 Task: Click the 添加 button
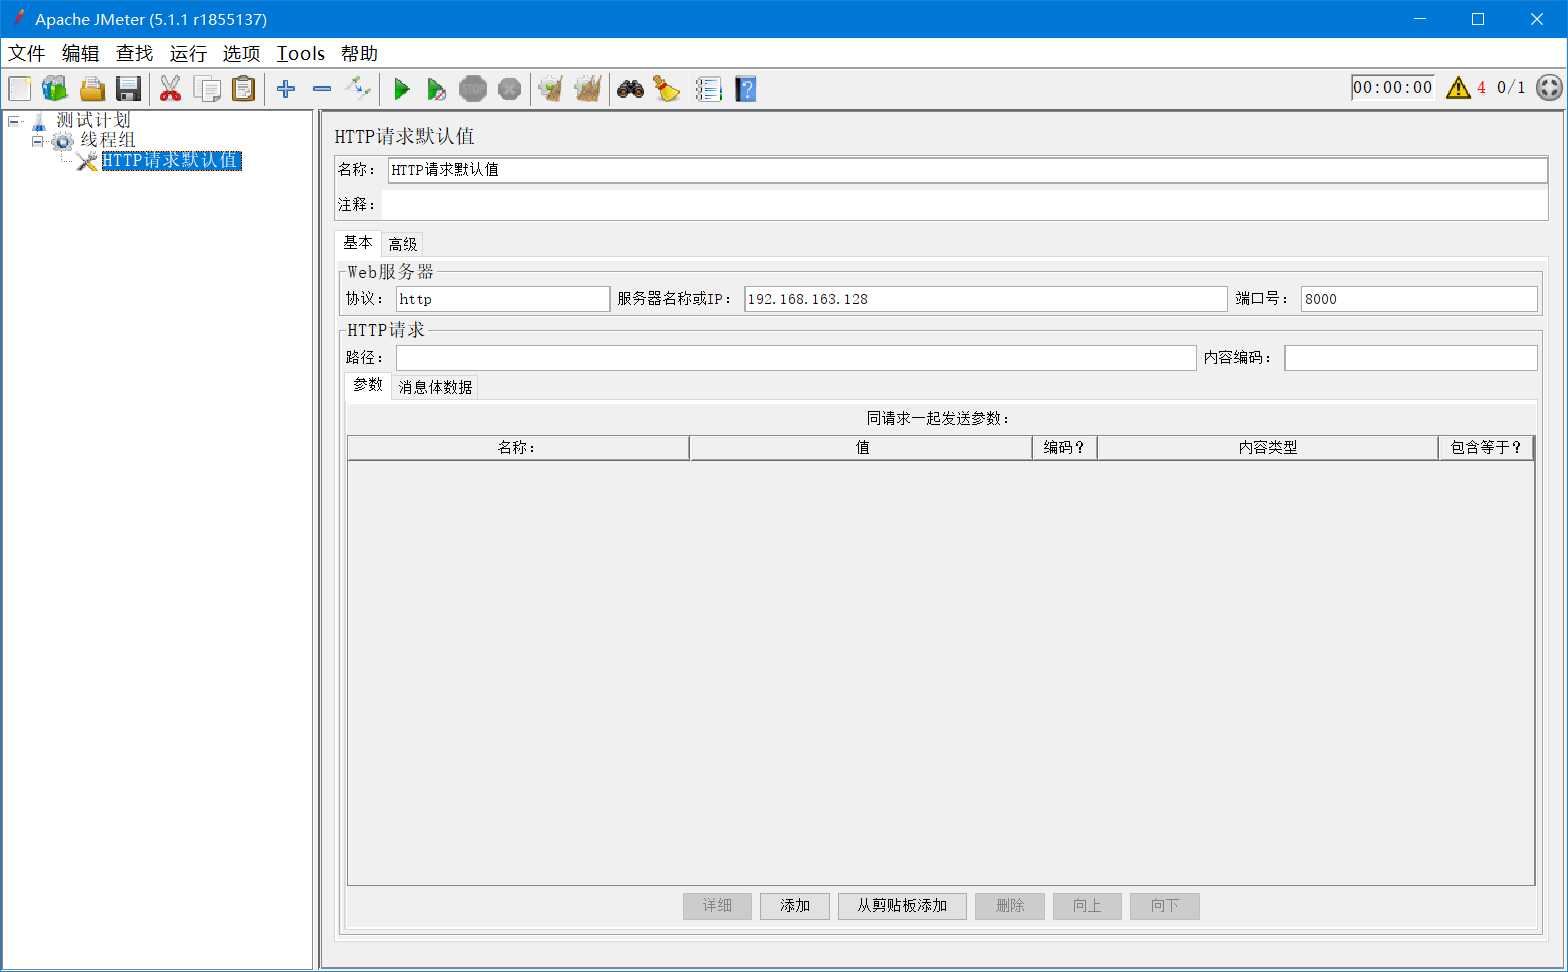(x=795, y=906)
